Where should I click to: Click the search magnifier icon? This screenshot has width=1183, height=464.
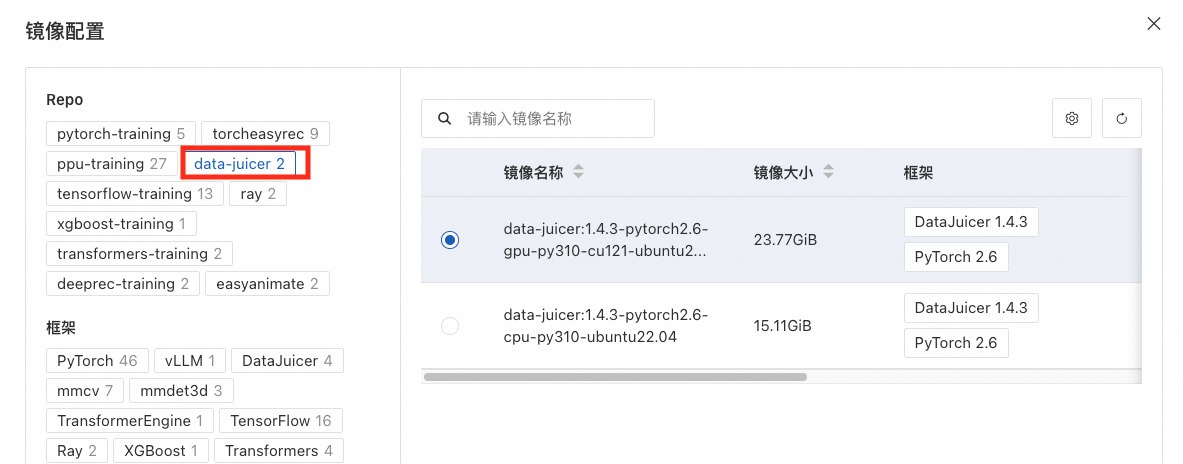pyautogui.click(x=444, y=118)
